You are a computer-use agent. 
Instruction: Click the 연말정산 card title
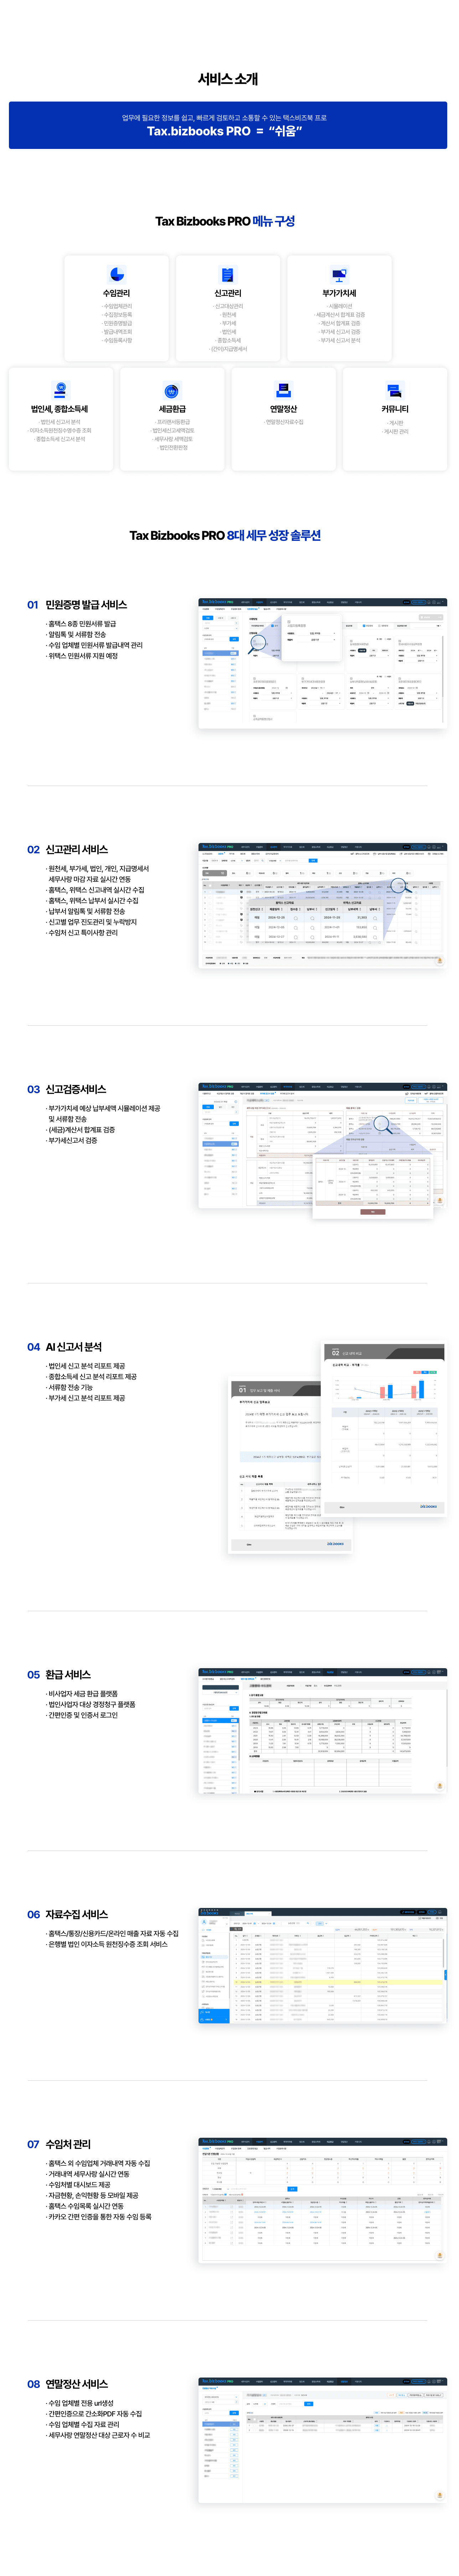click(283, 409)
